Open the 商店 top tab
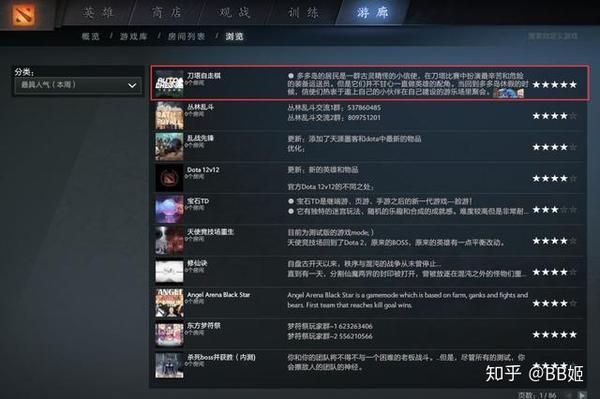This screenshot has height=399, width=600. coord(166,13)
